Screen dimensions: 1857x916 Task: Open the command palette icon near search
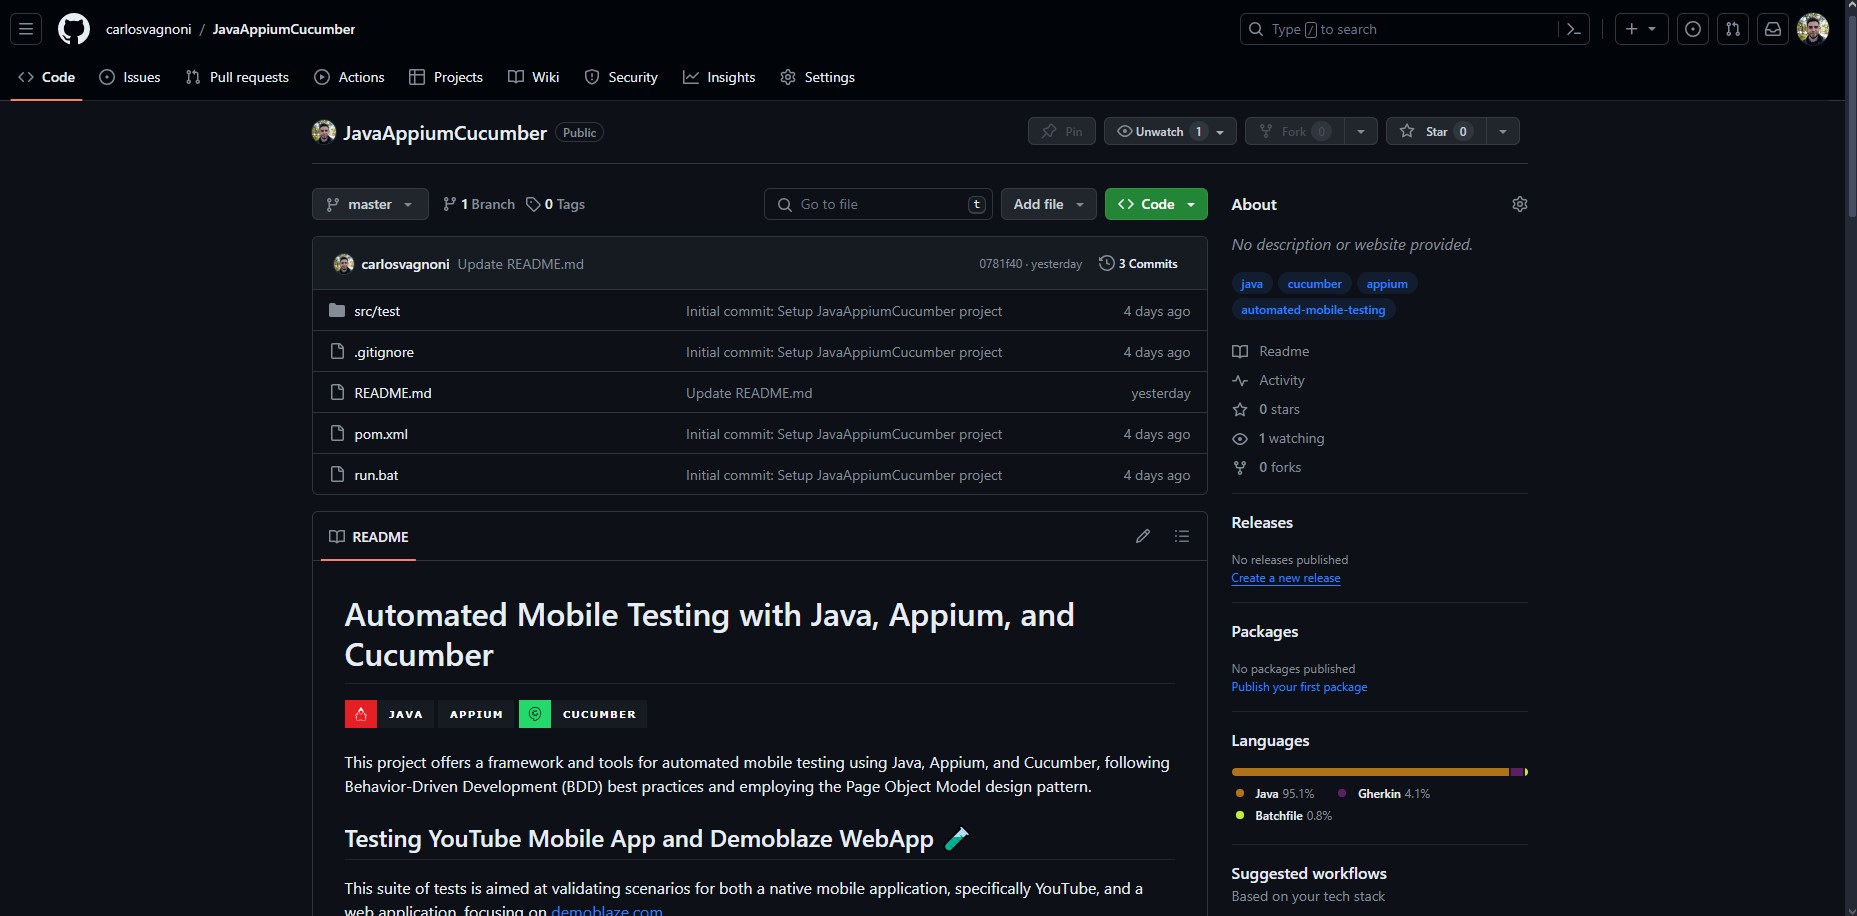1572,29
